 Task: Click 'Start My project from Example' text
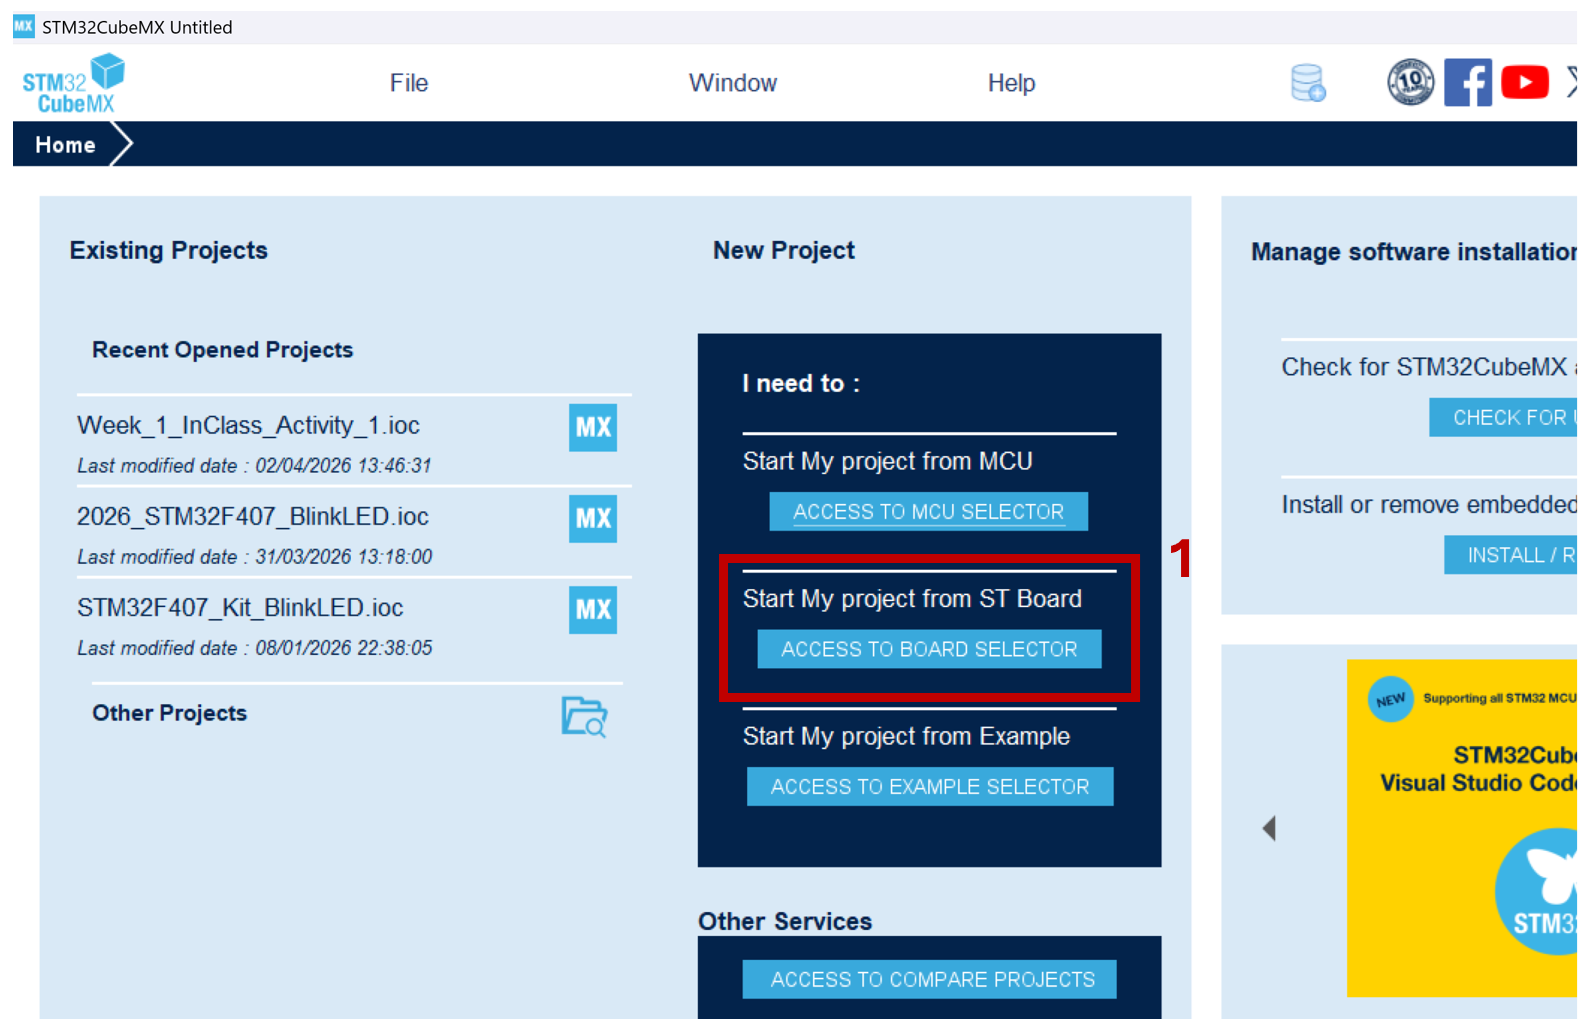(906, 737)
